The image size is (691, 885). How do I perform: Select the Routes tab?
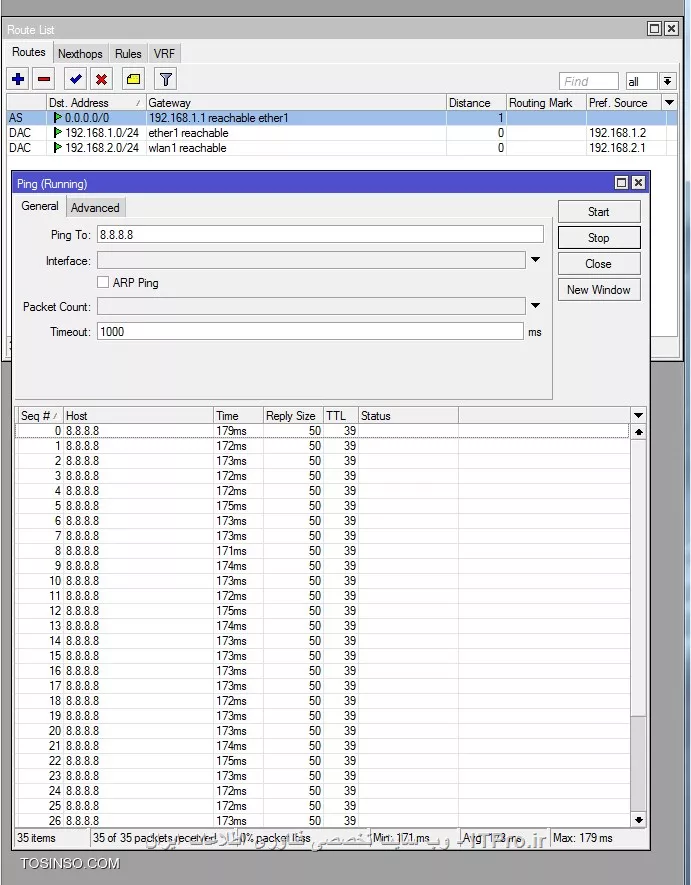(29, 52)
